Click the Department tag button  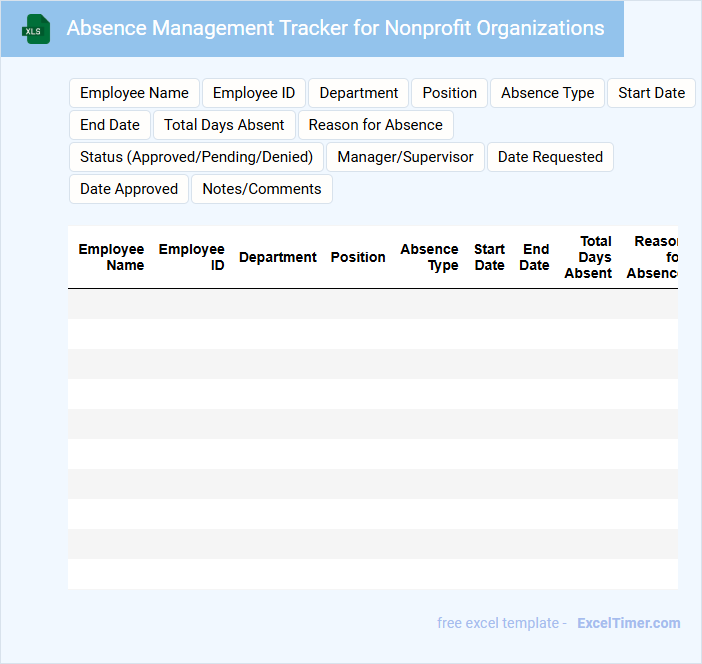pos(358,93)
